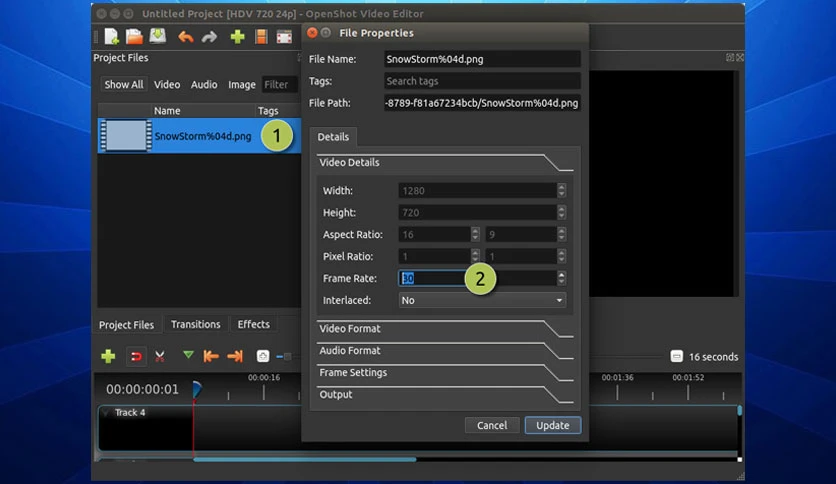836x484 pixels.
Task: Click the Undo arrow icon
Action: (186, 37)
